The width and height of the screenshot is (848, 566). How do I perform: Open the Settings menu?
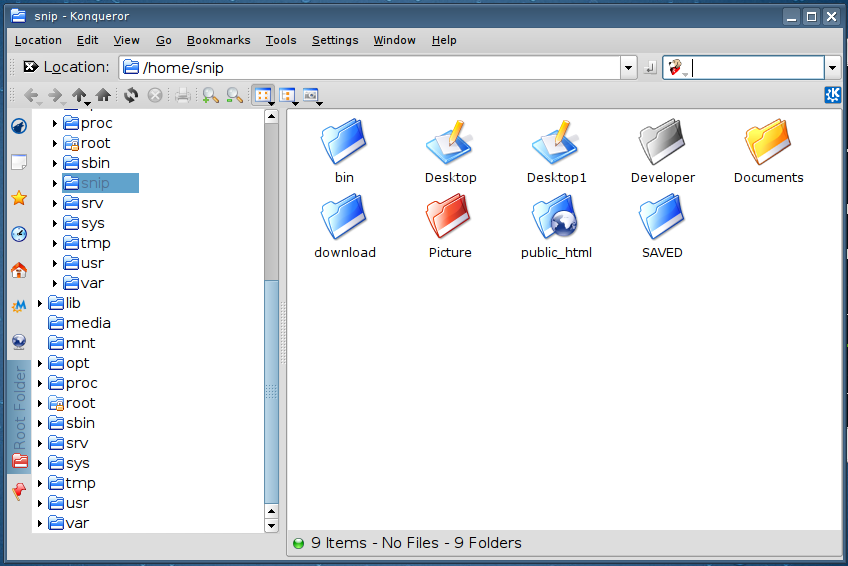pyautogui.click(x=335, y=41)
